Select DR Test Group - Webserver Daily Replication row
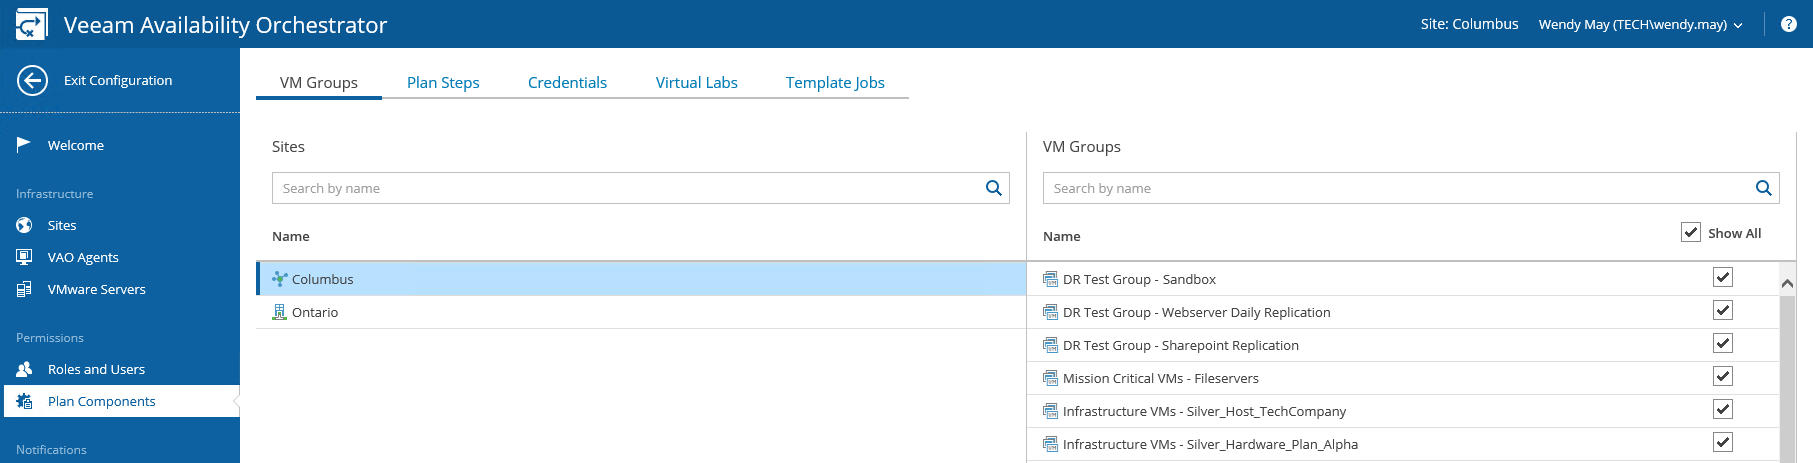 coord(1403,312)
